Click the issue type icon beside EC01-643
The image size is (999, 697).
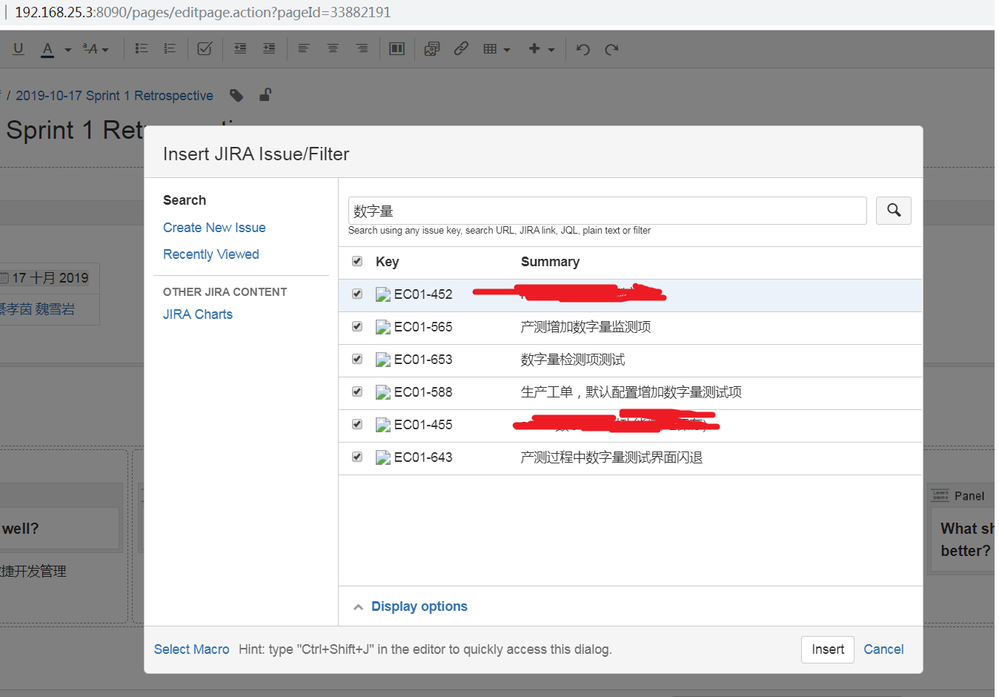pos(383,457)
